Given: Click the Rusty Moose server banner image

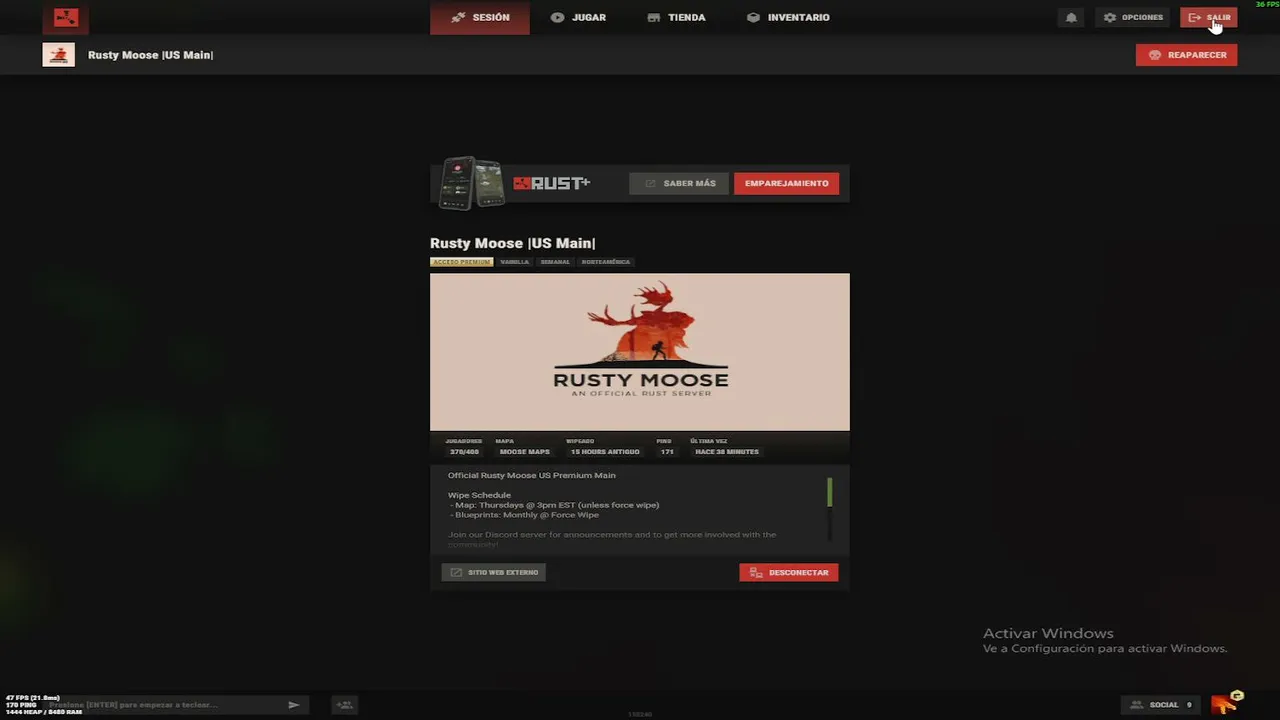Looking at the screenshot, I should [x=640, y=352].
